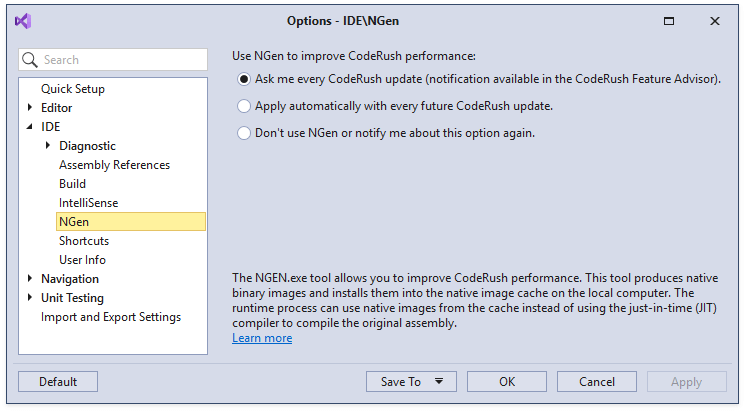The image size is (745, 412).
Task: Expand the Diagnostic tree node
Action: pyautogui.click(x=48, y=146)
